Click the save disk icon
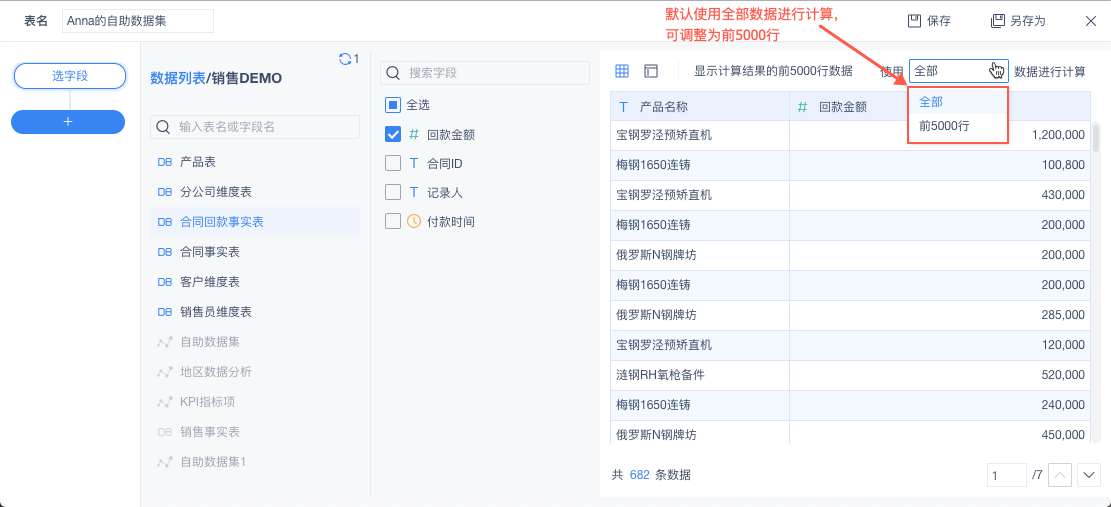The image size is (1111, 507). point(914,21)
